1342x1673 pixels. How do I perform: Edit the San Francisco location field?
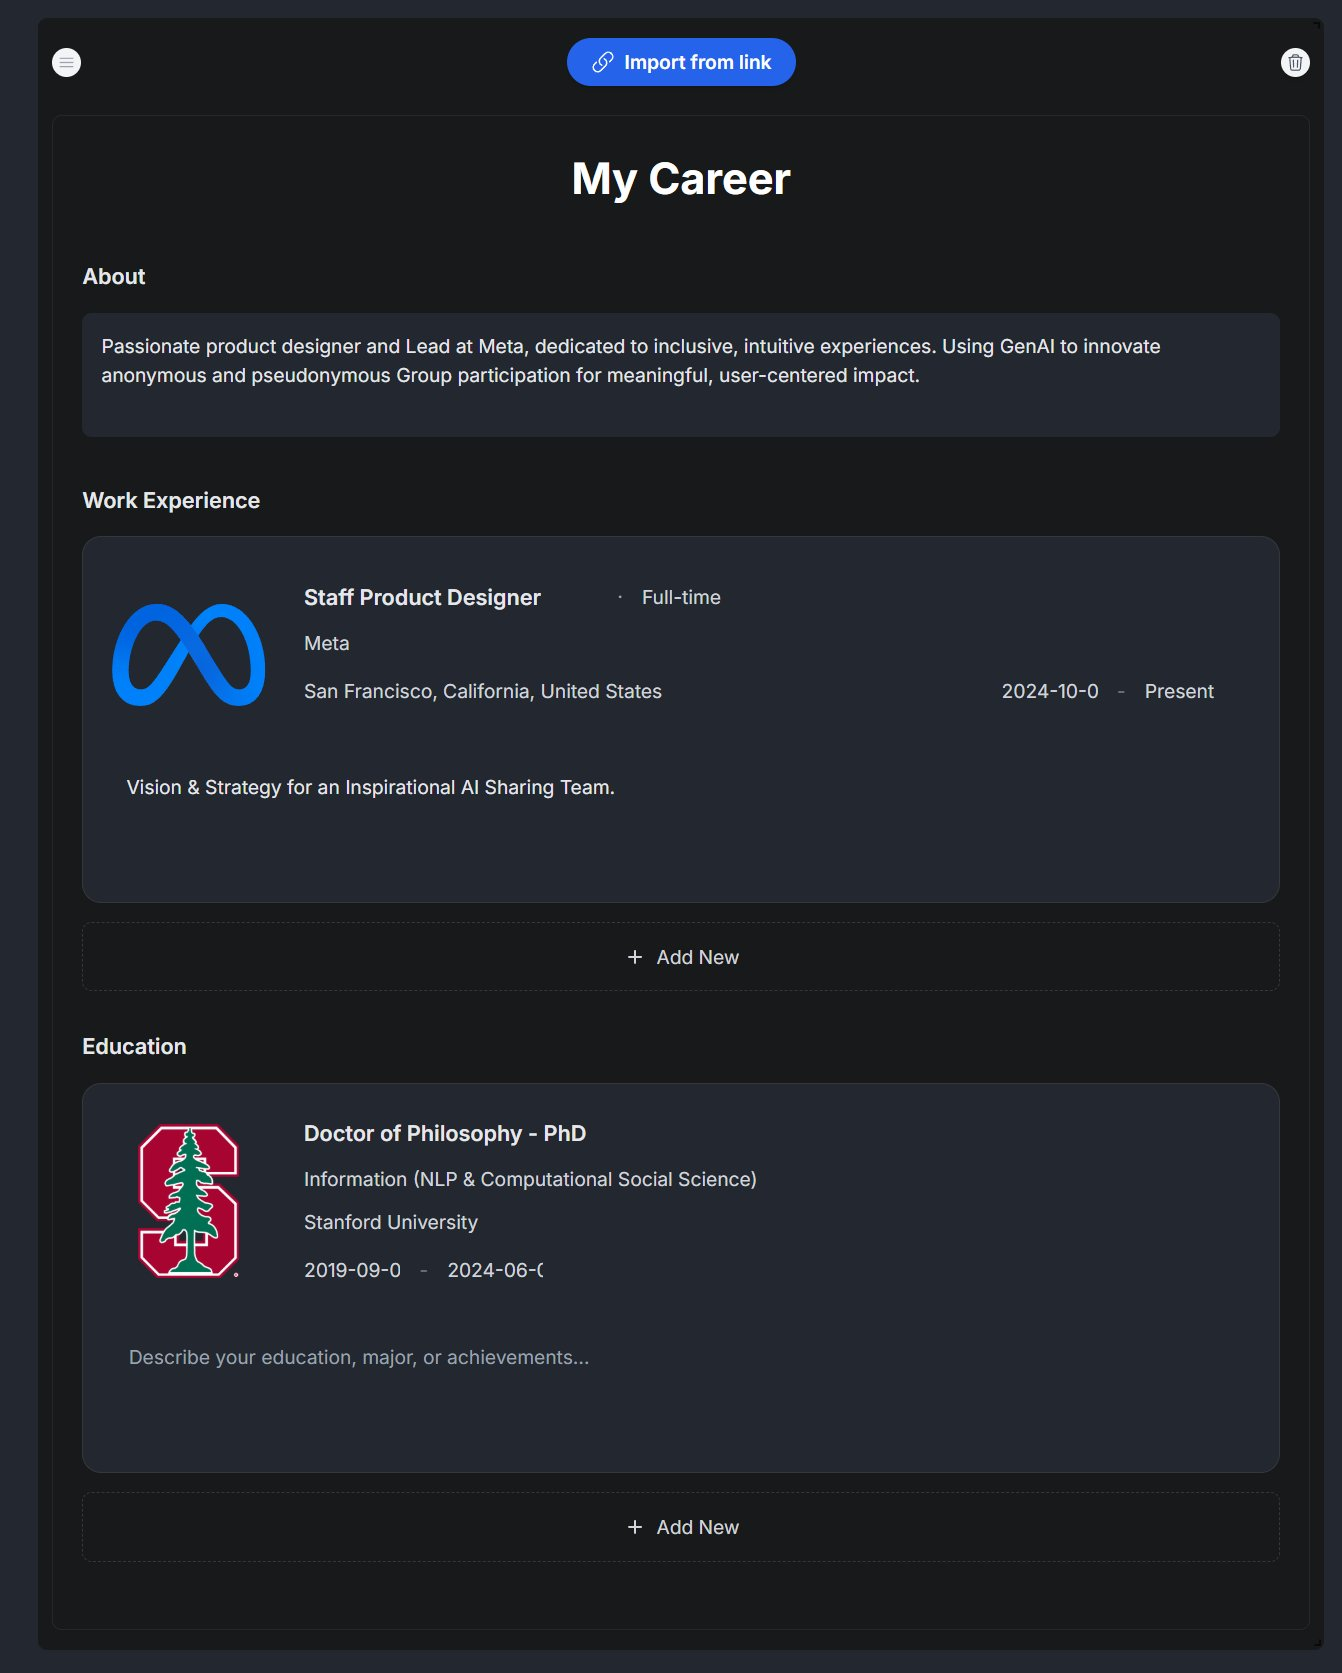[483, 691]
